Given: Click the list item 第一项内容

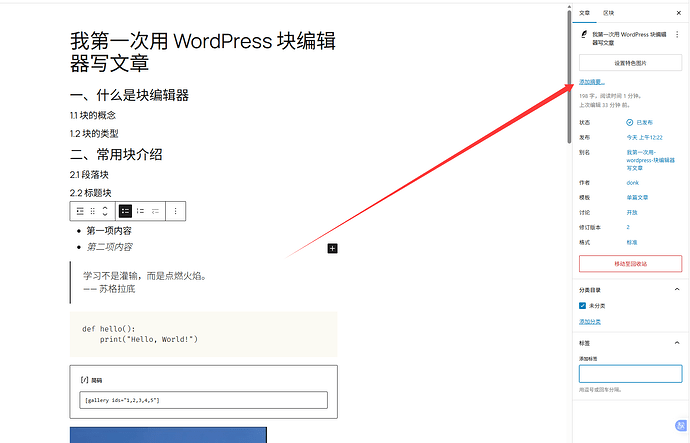Looking at the screenshot, I should (x=109, y=231).
